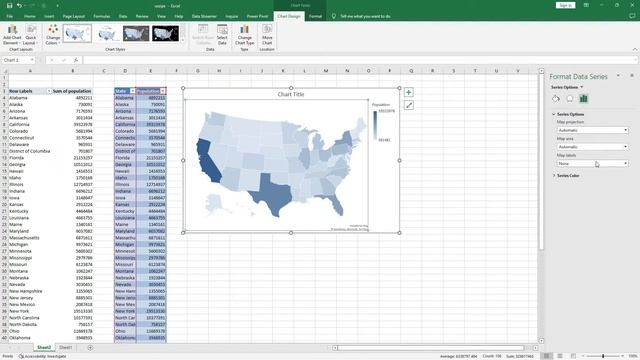640x360 pixels.
Task: Open population column filter dropdown in E
Action: click(162, 91)
